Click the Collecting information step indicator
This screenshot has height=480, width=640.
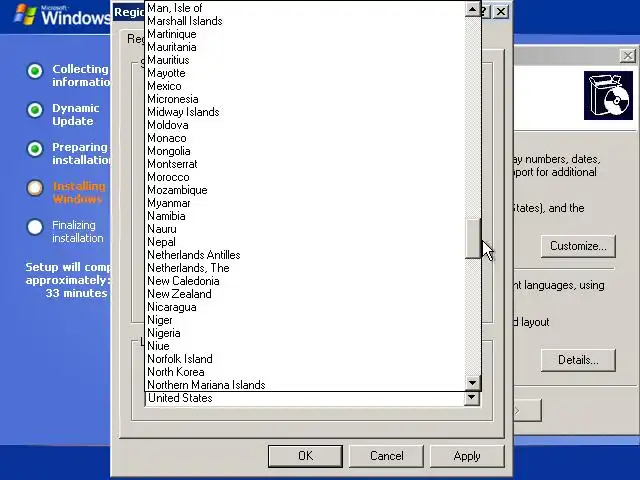click(35, 71)
